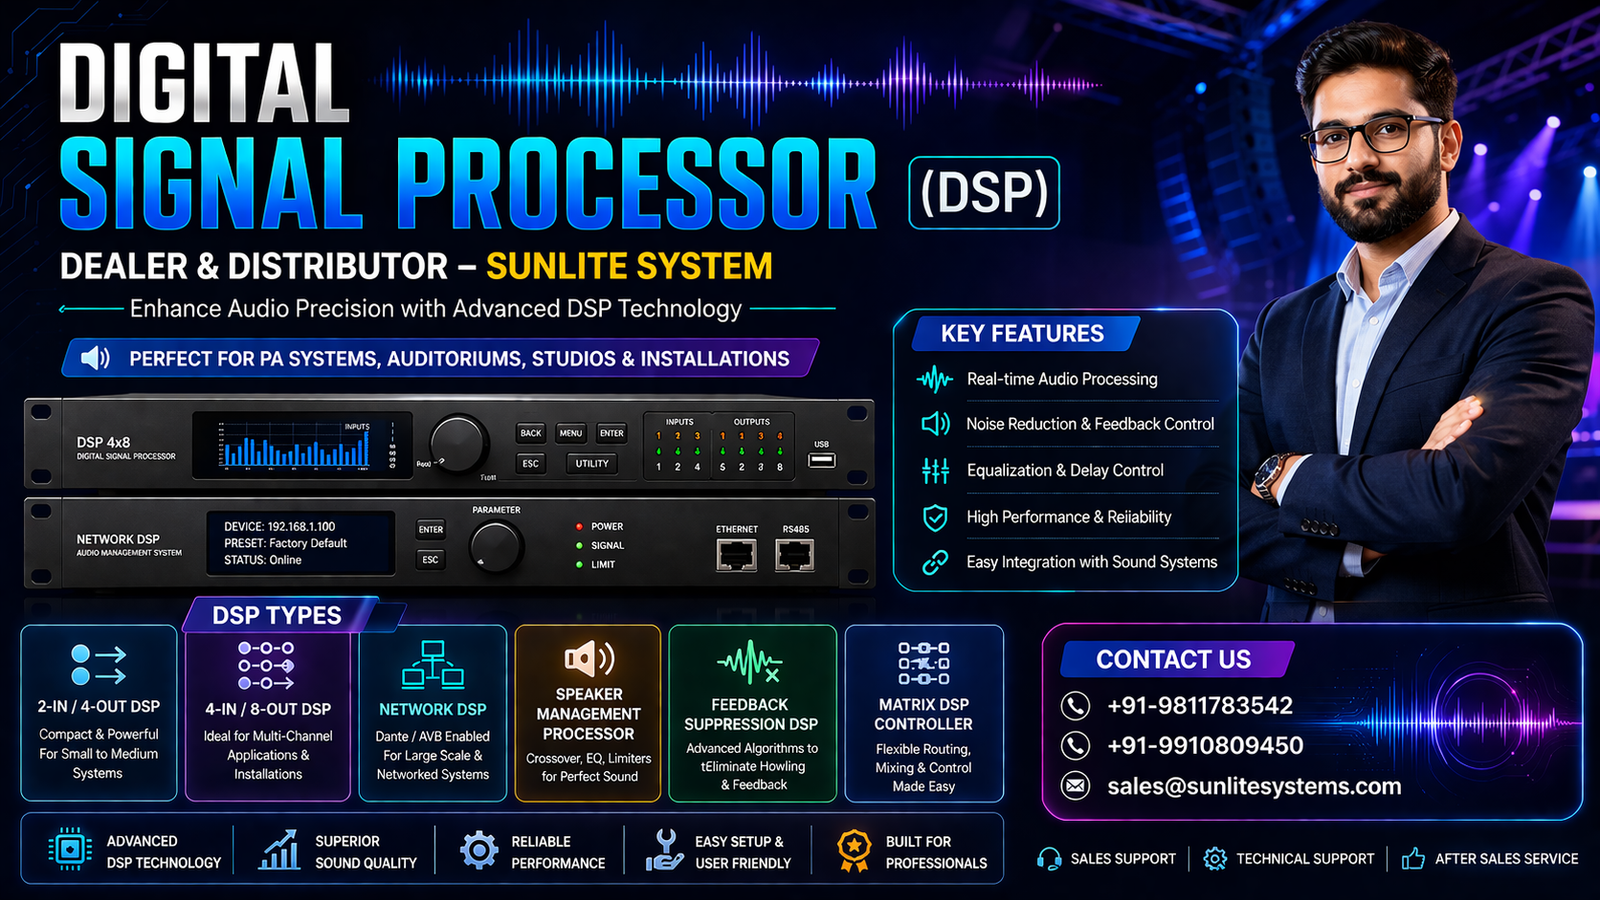Viewport: 1600px width, 900px height.
Task: Click the "DEALER & DISTRIBUTOR" heading text
Action: click(x=254, y=266)
